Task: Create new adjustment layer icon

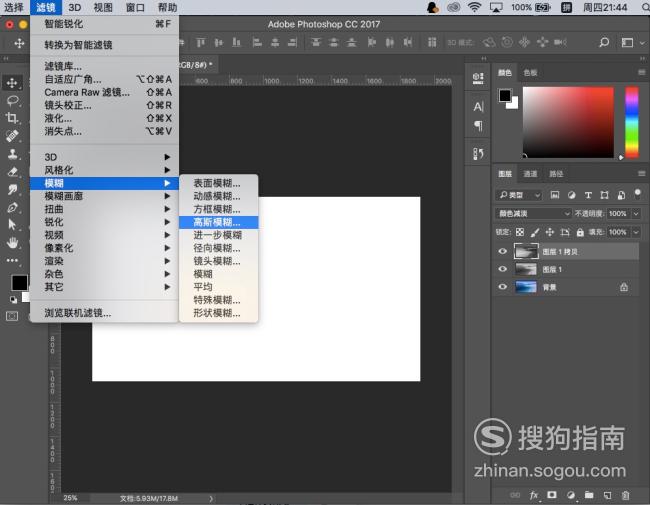Action: click(x=571, y=495)
